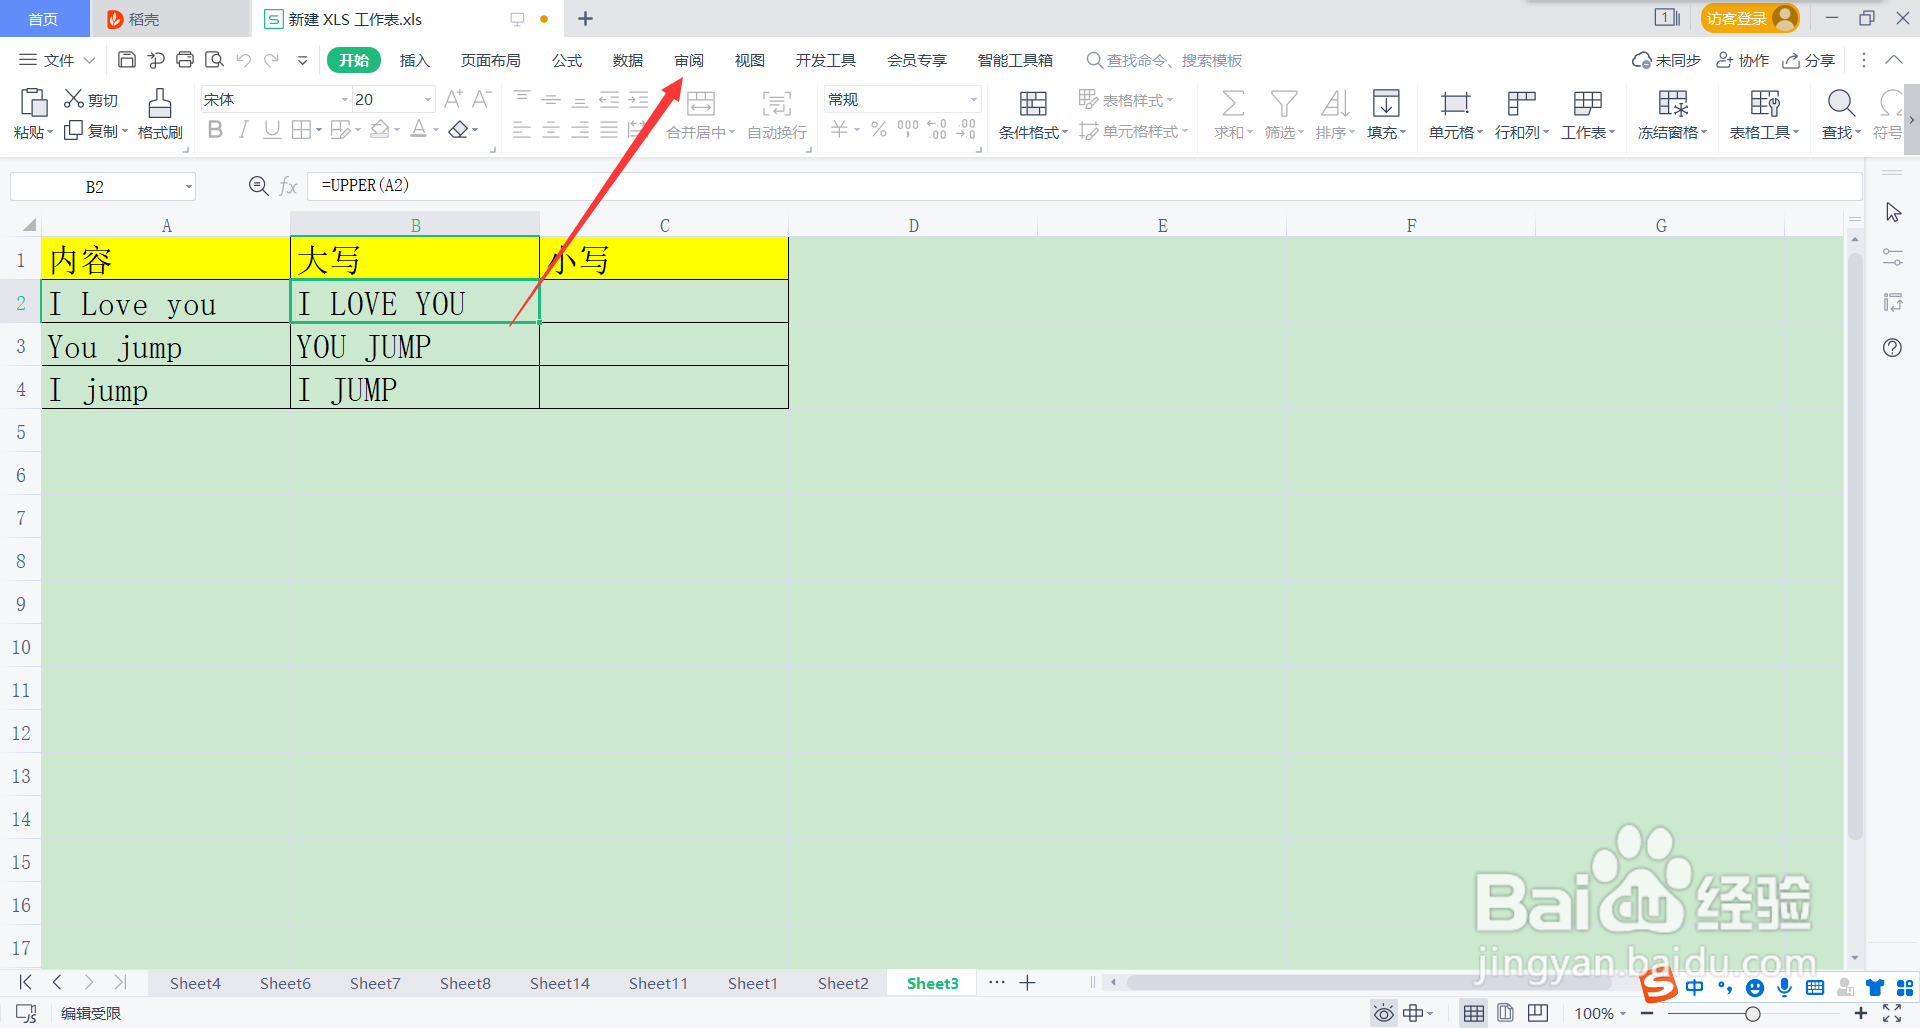Switch to the 公式 ribbon tab

tap(567, 60)
